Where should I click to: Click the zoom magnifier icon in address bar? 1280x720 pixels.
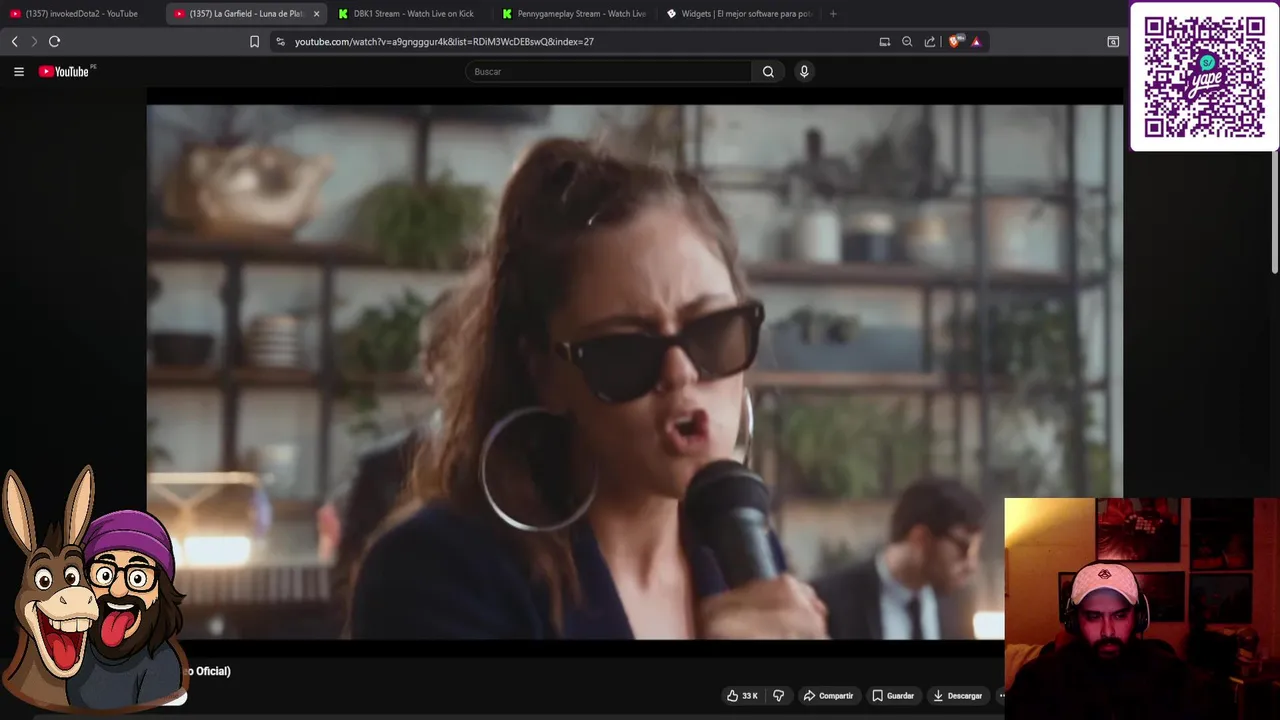[x=907, y=41]
